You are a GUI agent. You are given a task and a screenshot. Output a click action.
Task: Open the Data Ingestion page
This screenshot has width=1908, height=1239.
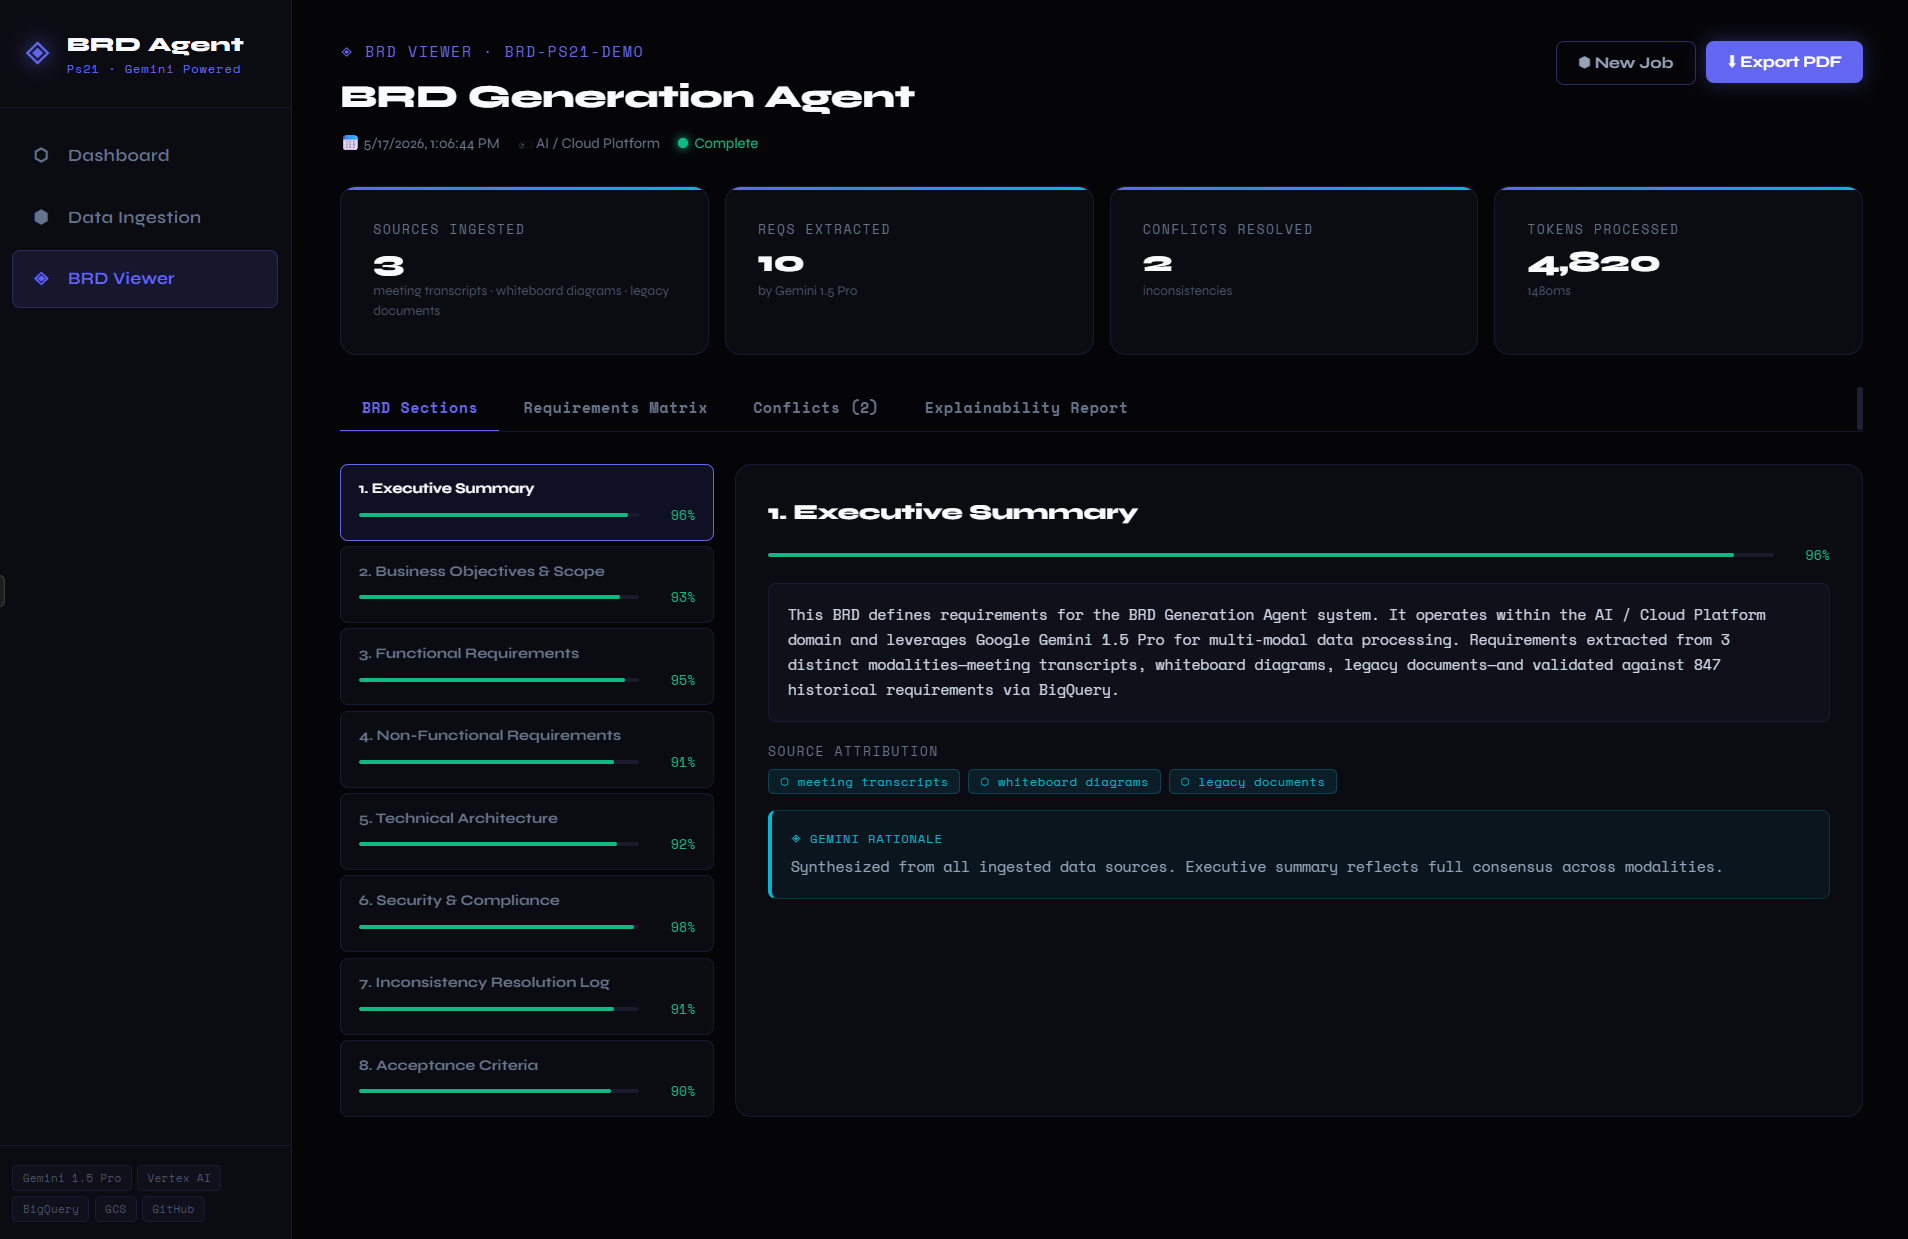145,217
